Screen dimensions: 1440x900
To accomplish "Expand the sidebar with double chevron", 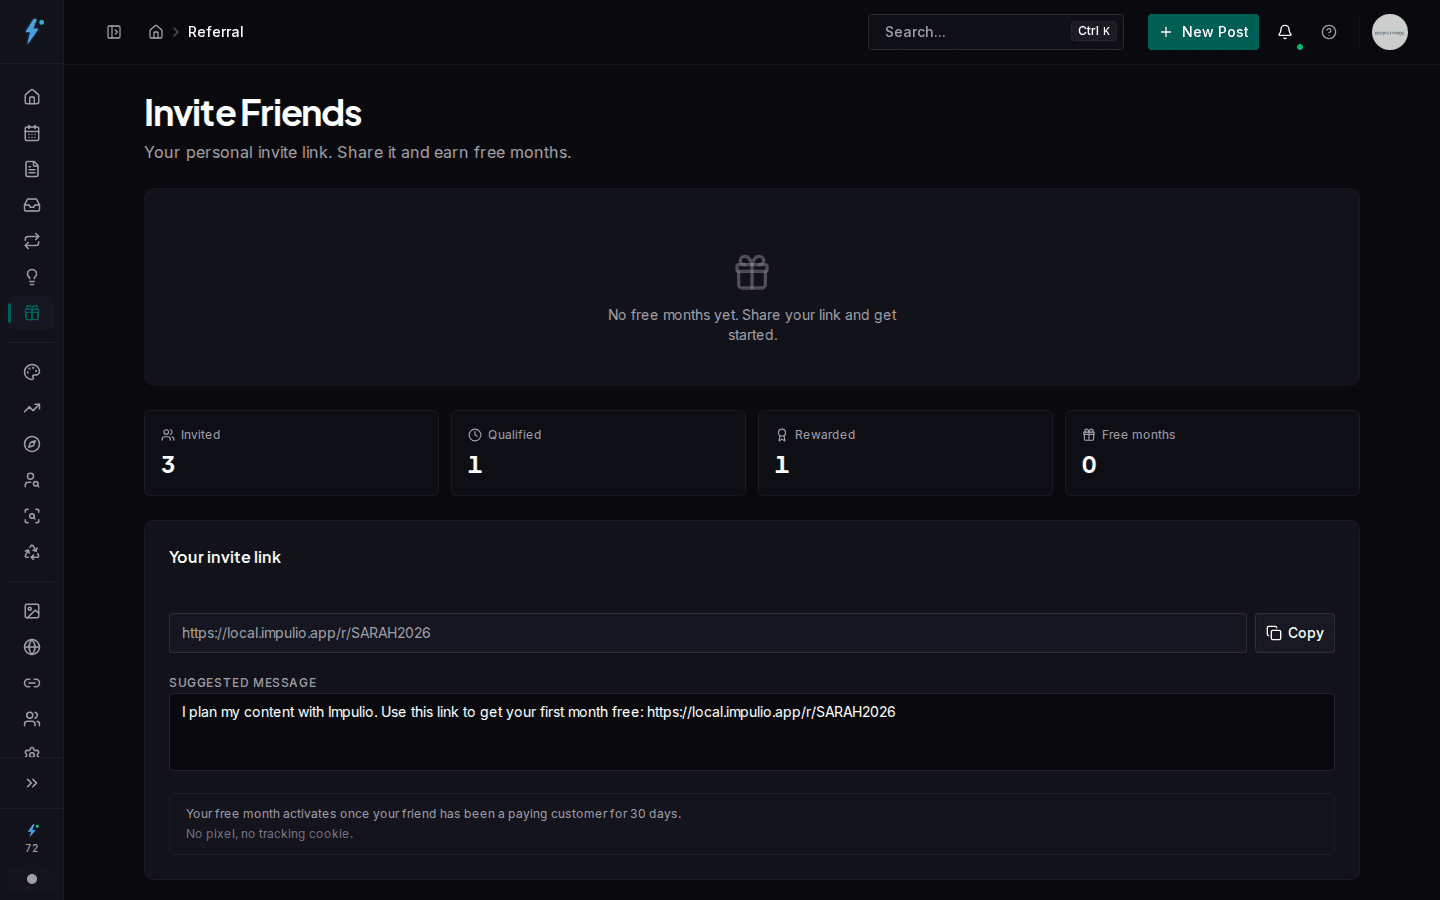I will pyautogui.click(x=32, y=783).
